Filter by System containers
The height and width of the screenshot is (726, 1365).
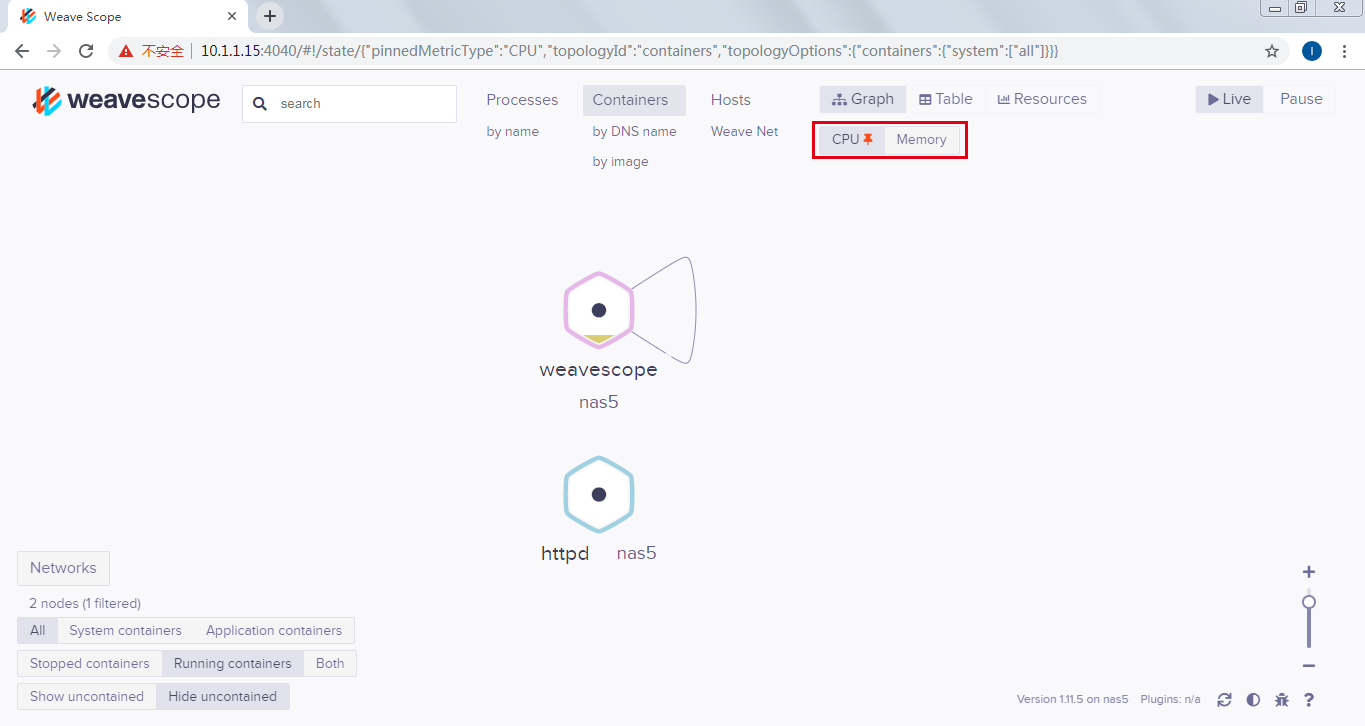[x=125, y=631]
